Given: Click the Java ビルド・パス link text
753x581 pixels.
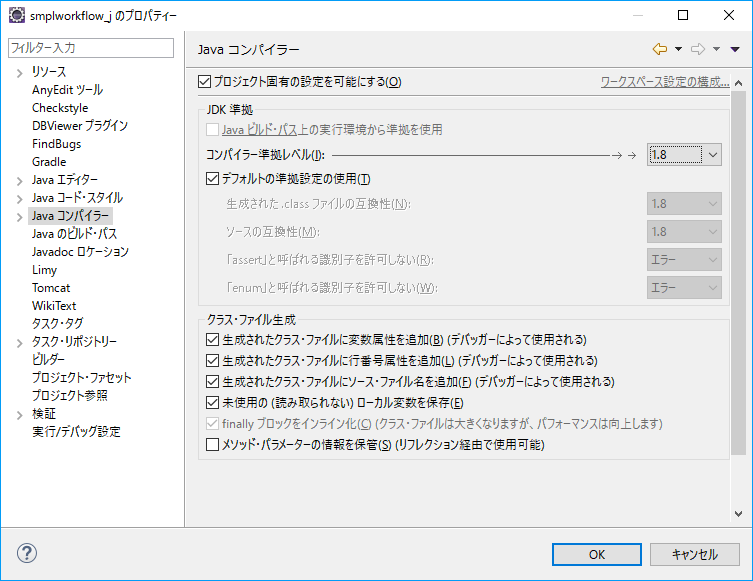Looking at the screenshot, I should 260,130.
